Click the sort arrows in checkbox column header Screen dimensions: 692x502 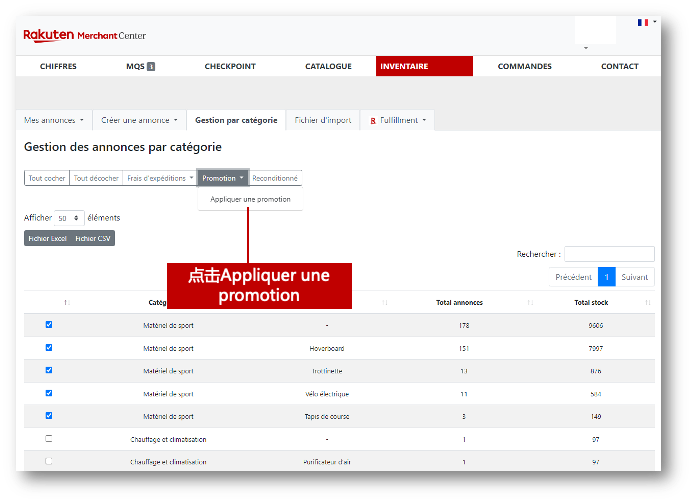pos(66,303)
